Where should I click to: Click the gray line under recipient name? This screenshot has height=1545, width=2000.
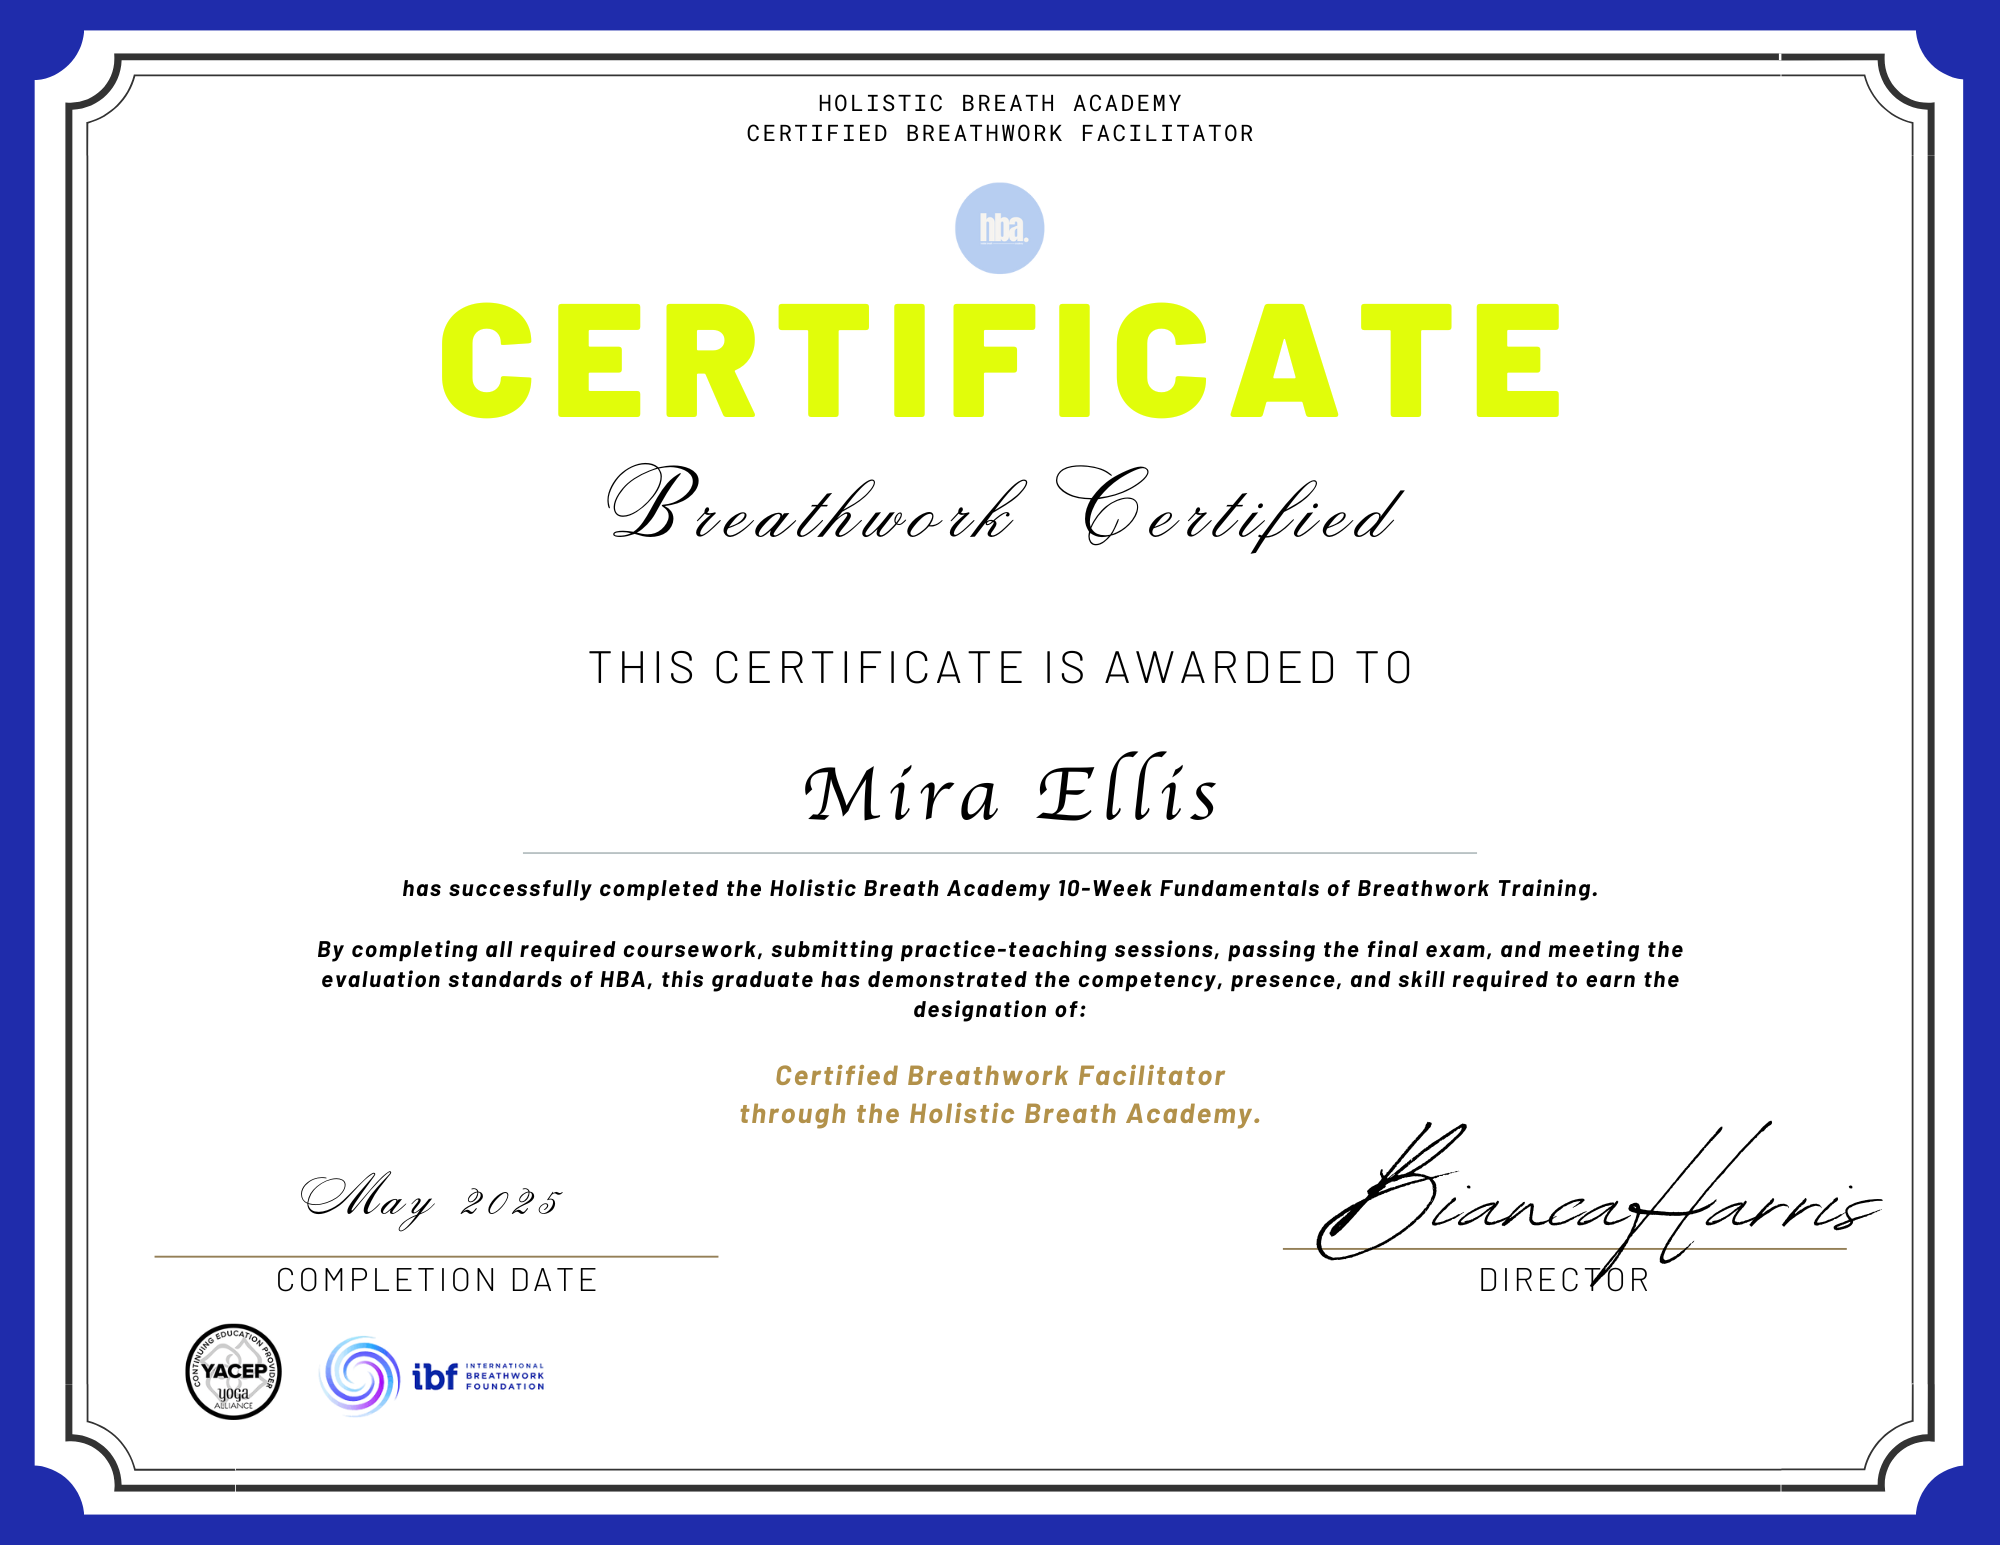coord(1000,853)
